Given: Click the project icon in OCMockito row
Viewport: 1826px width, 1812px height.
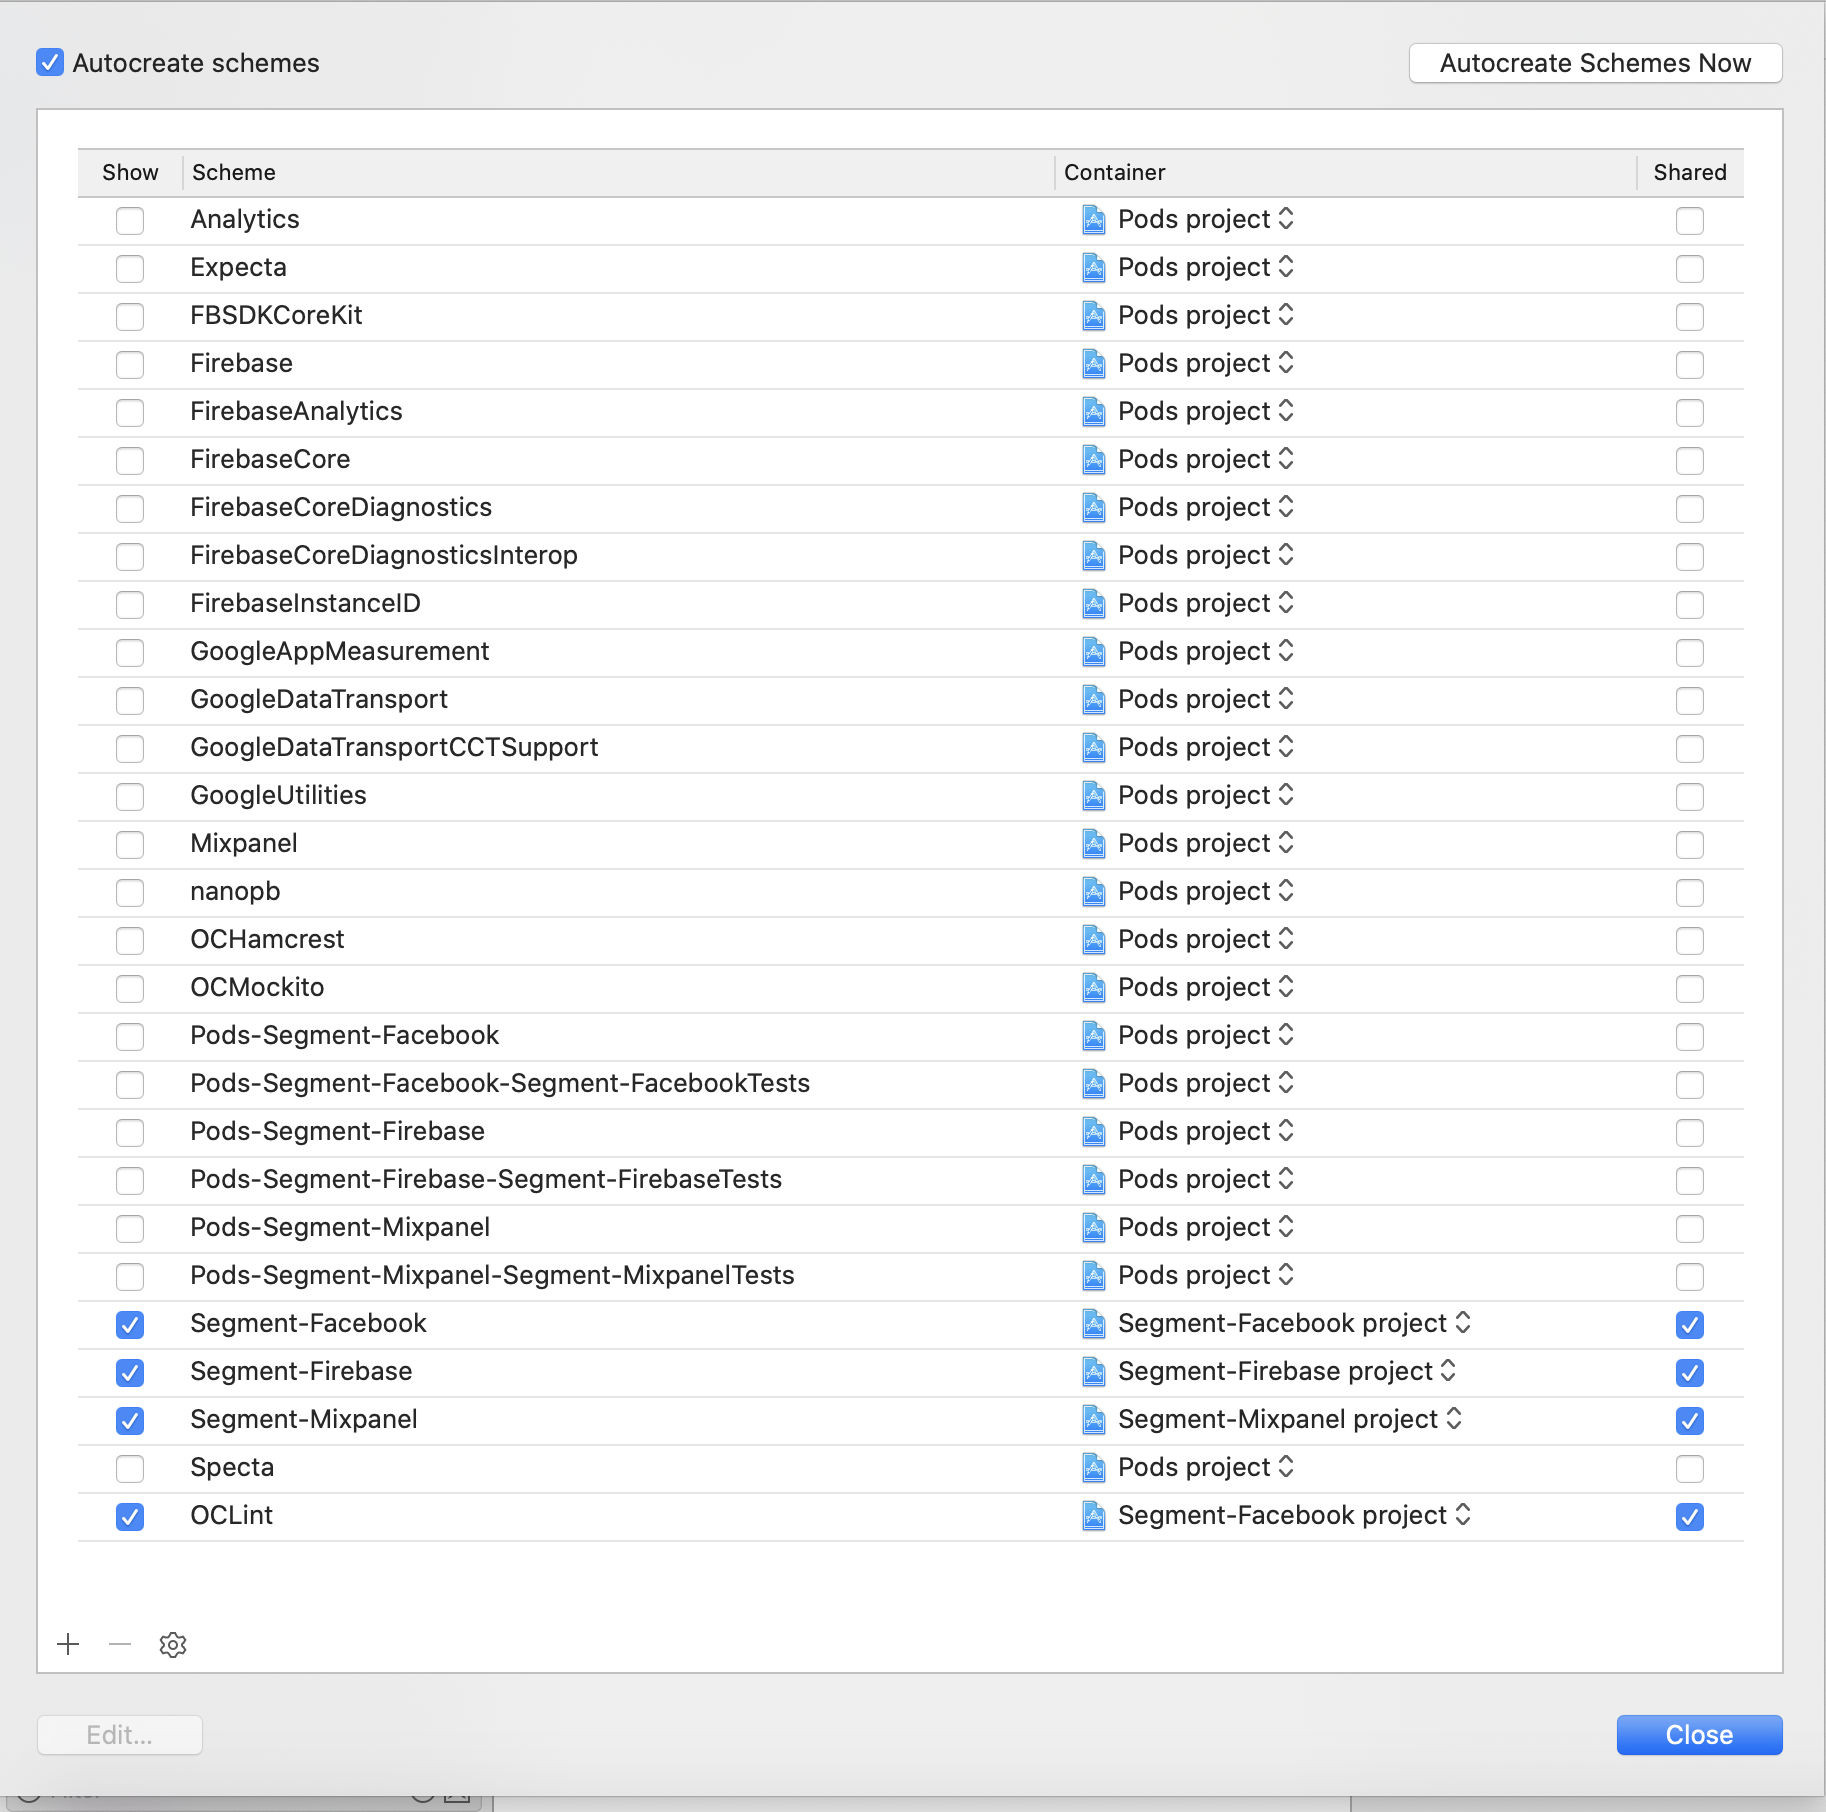Looking at the screenshot, I should [x=1094, y=987].
